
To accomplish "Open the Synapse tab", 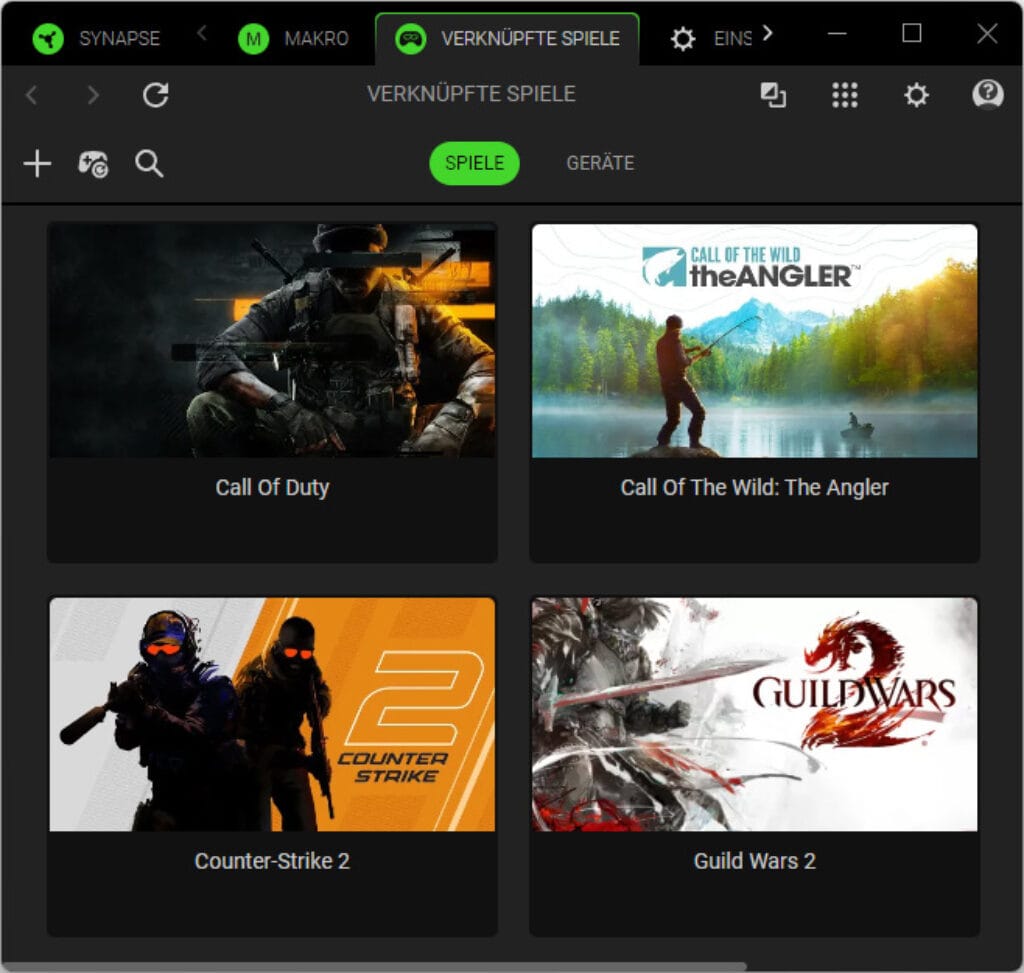I will click(x=97, y=38).
